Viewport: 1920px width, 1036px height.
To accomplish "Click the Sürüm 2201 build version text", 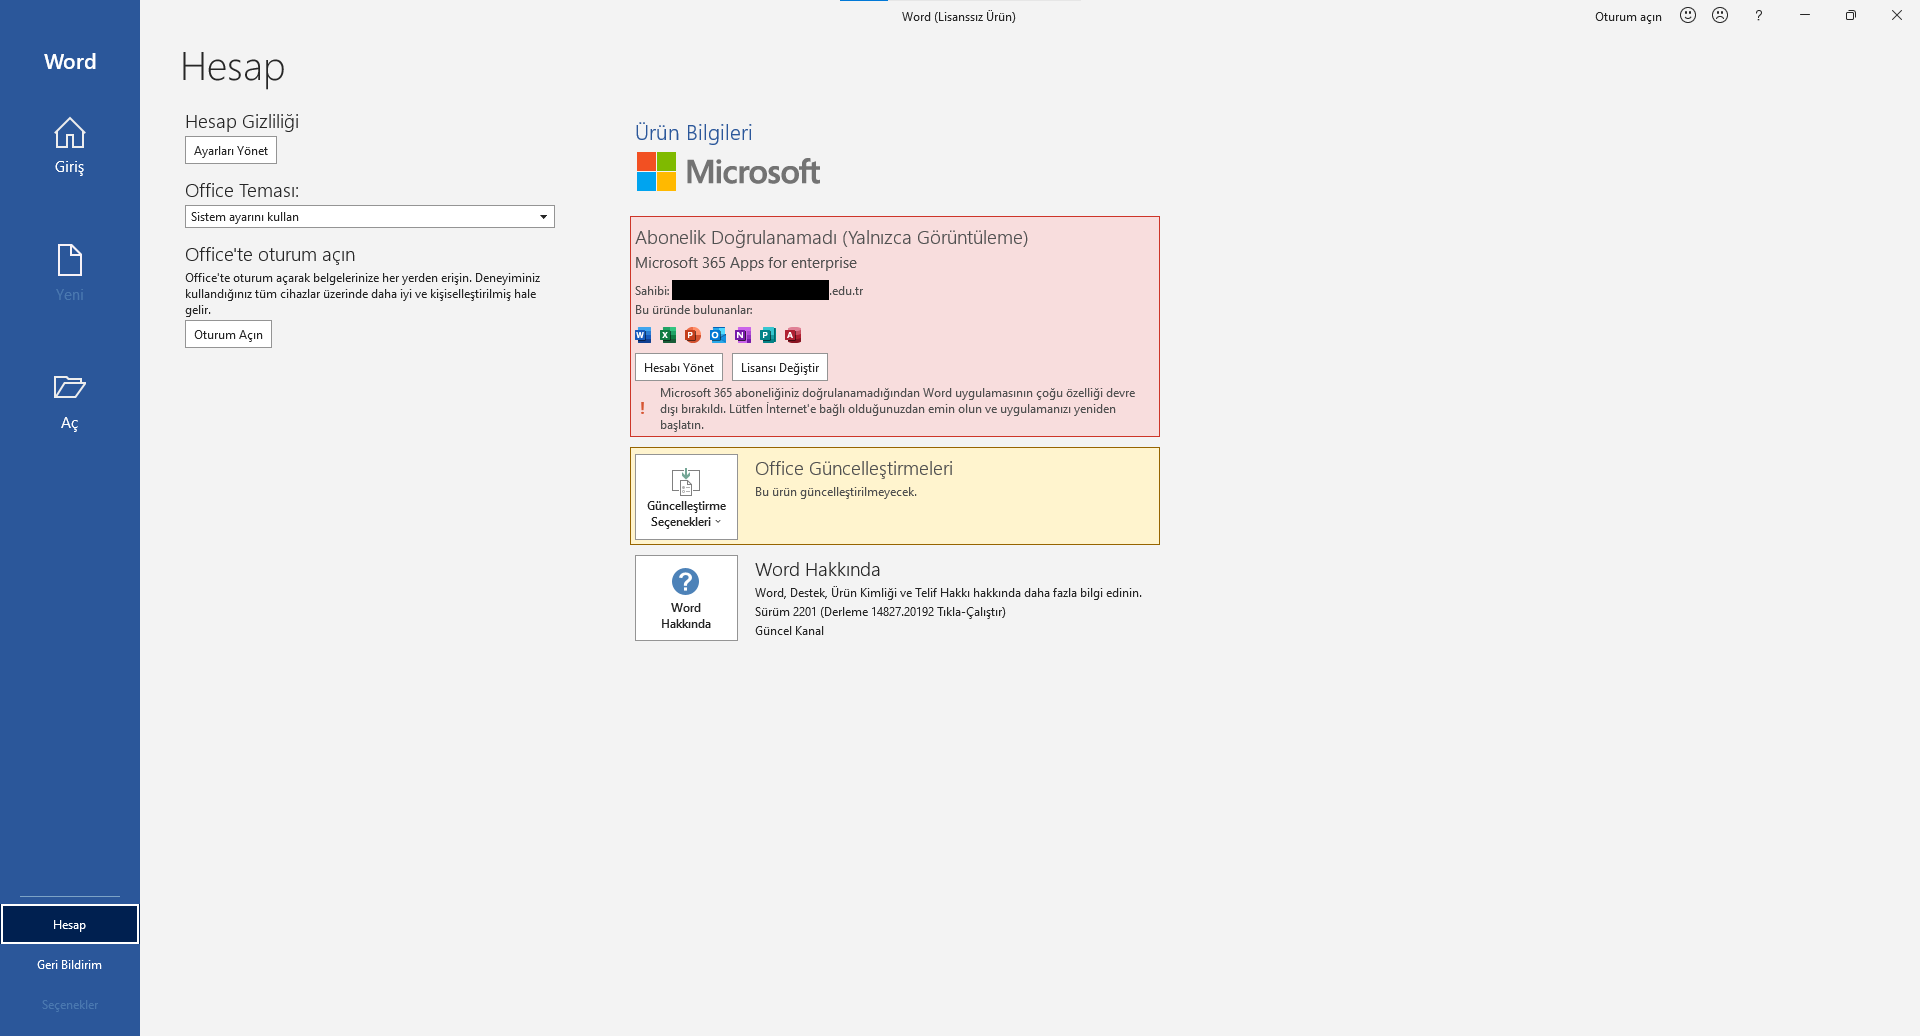I will click(880, 612).
